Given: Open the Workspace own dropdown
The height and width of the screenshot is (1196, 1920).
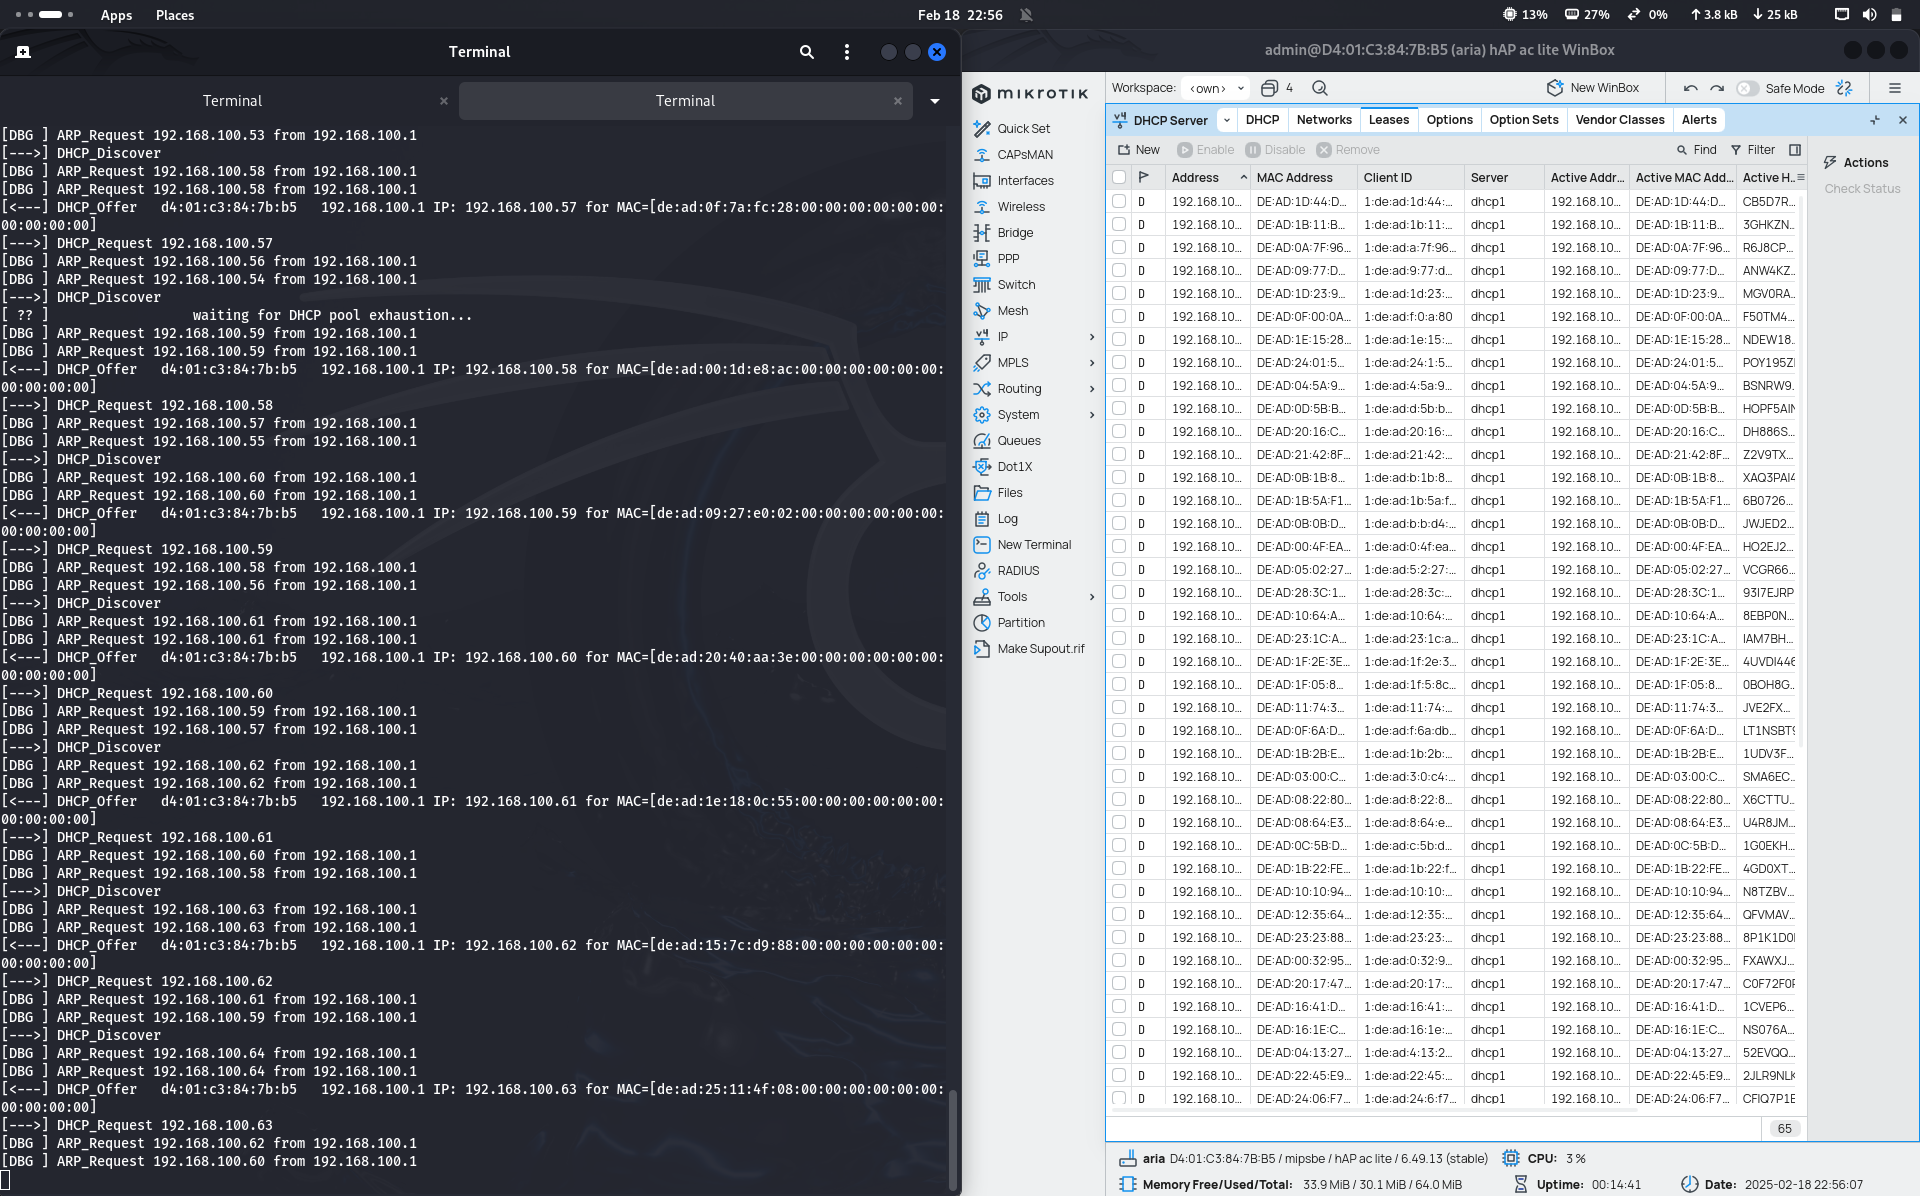Looking at the screenshot, I should pyautogui.click(x=1215, y=88).
